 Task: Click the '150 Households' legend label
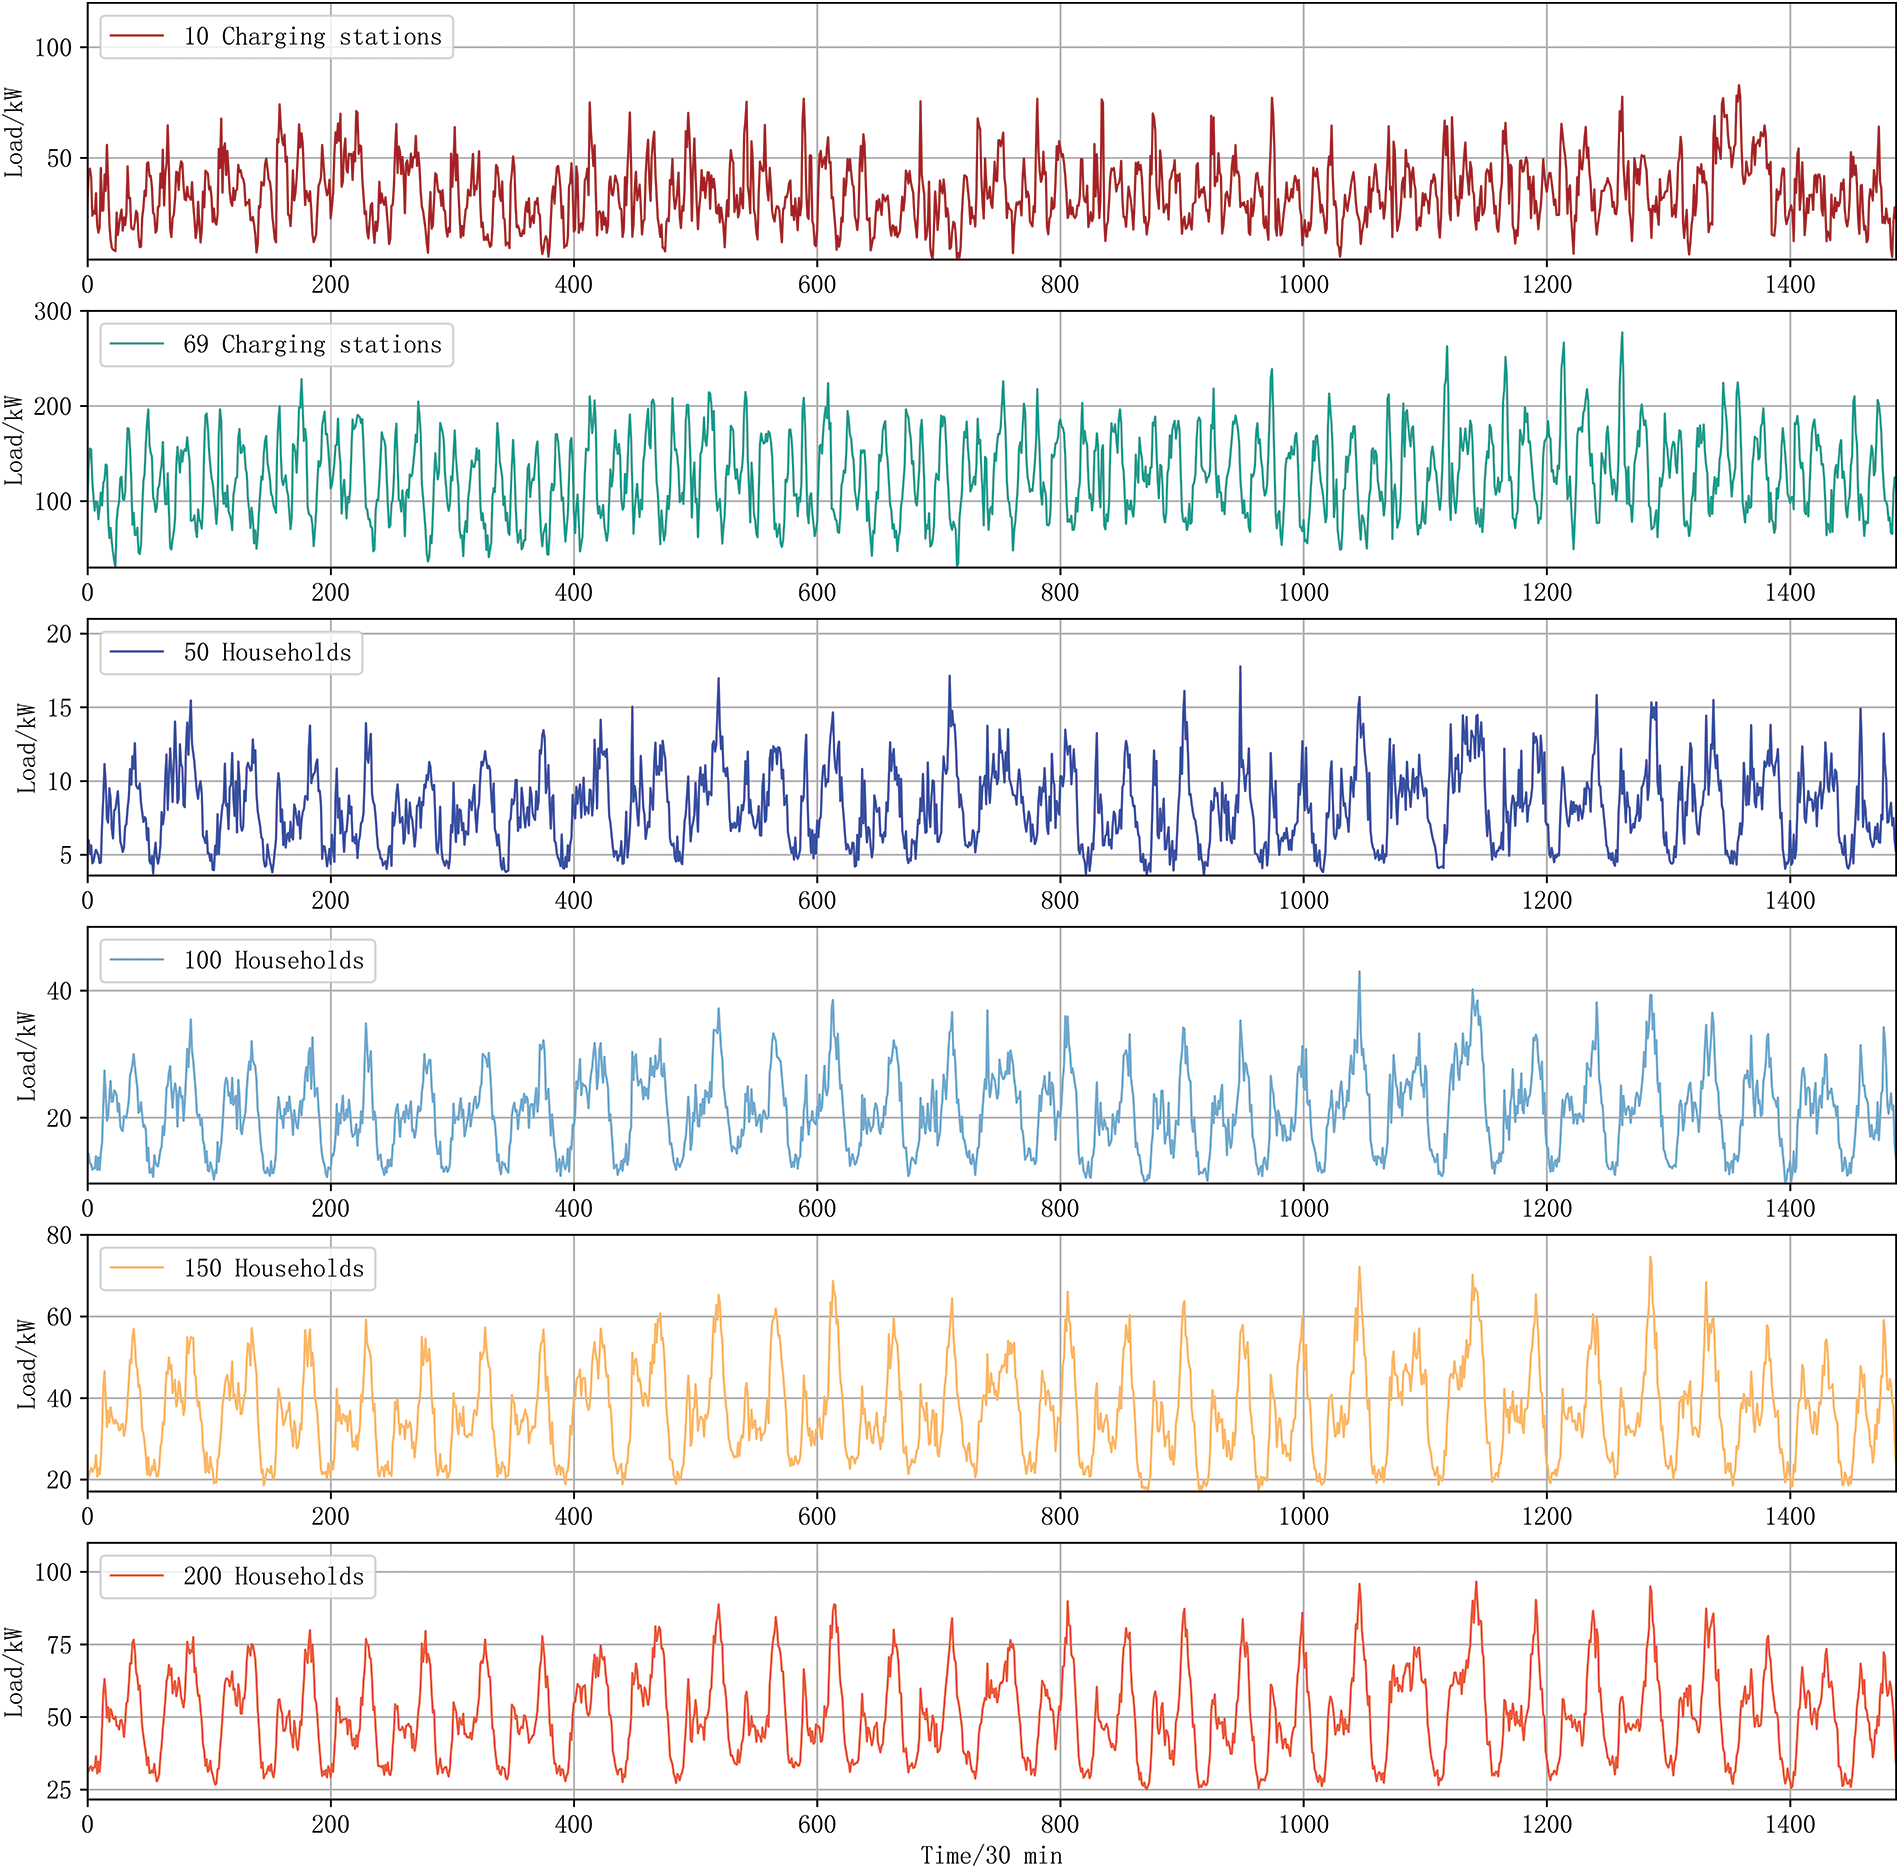click(x=274, y=1269)
